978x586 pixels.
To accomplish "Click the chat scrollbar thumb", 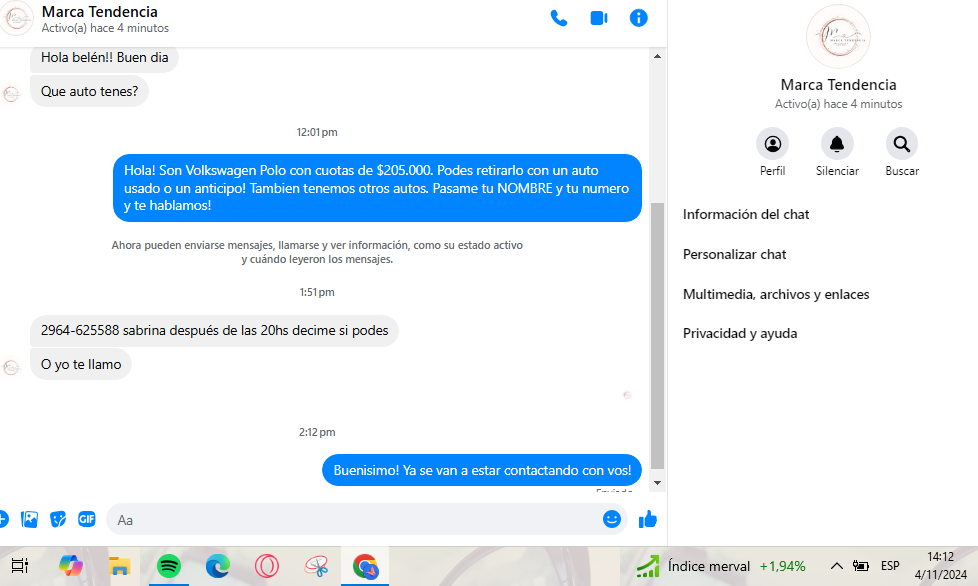I will click(657, 335).
